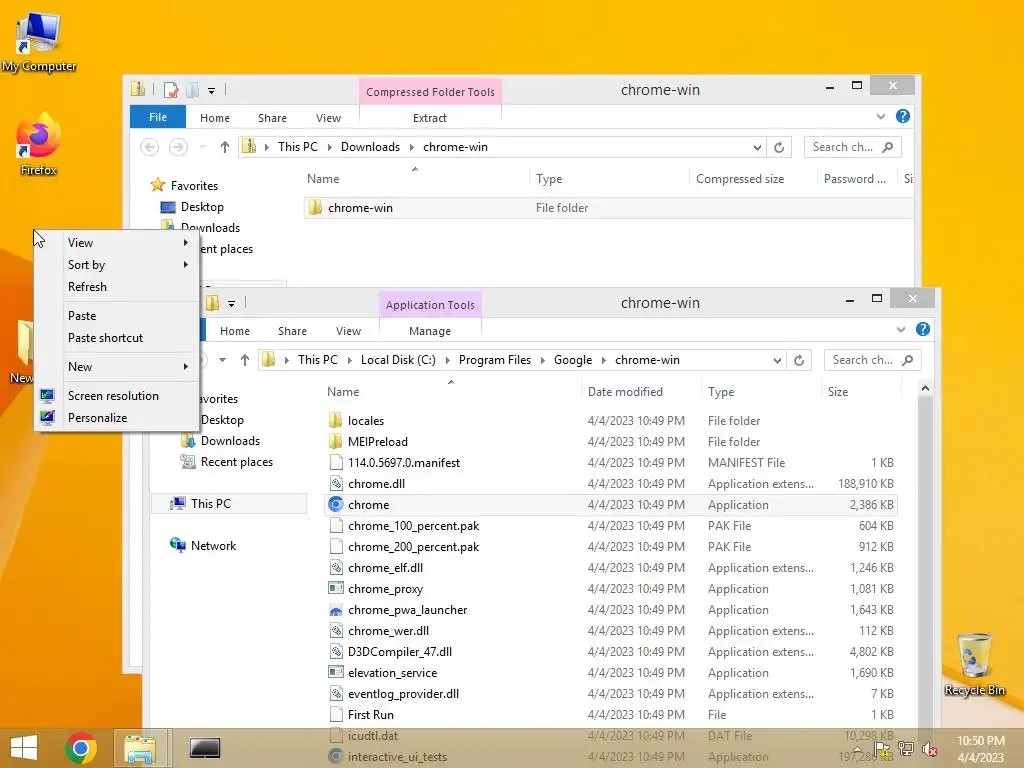The image size is (1024, 768).
Task: Expand ribbon chevron in back window
Action: point(881,116)
